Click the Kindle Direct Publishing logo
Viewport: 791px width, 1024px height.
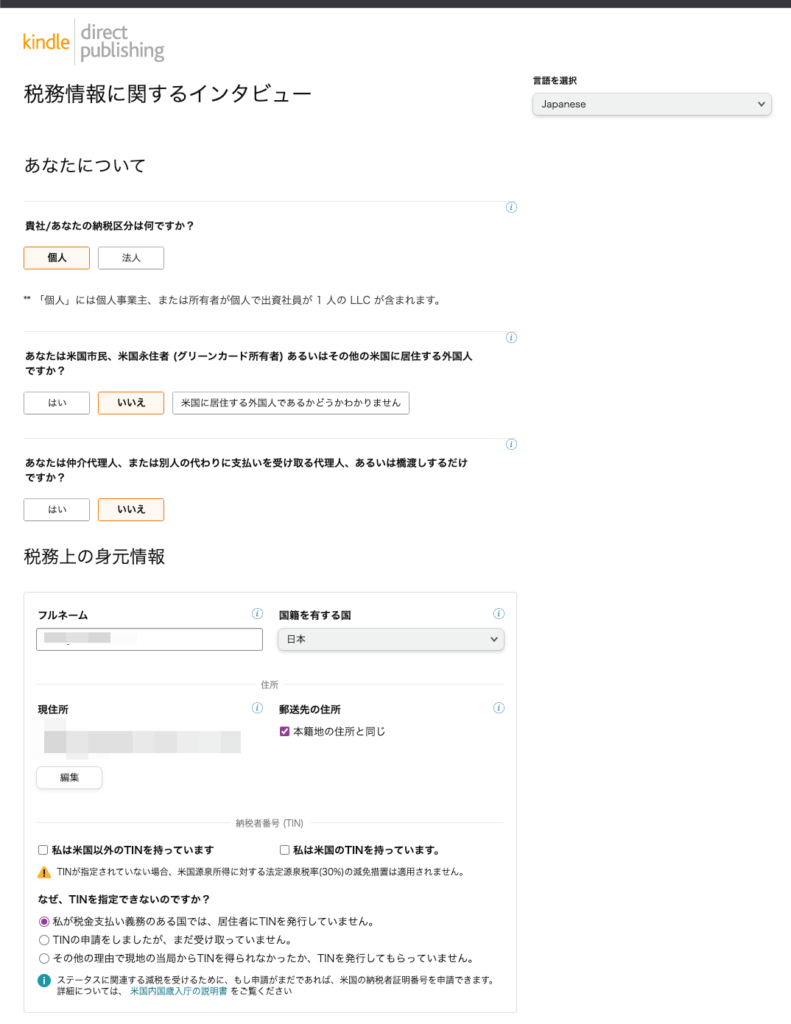pyautogui.click(x=93, y=41)
